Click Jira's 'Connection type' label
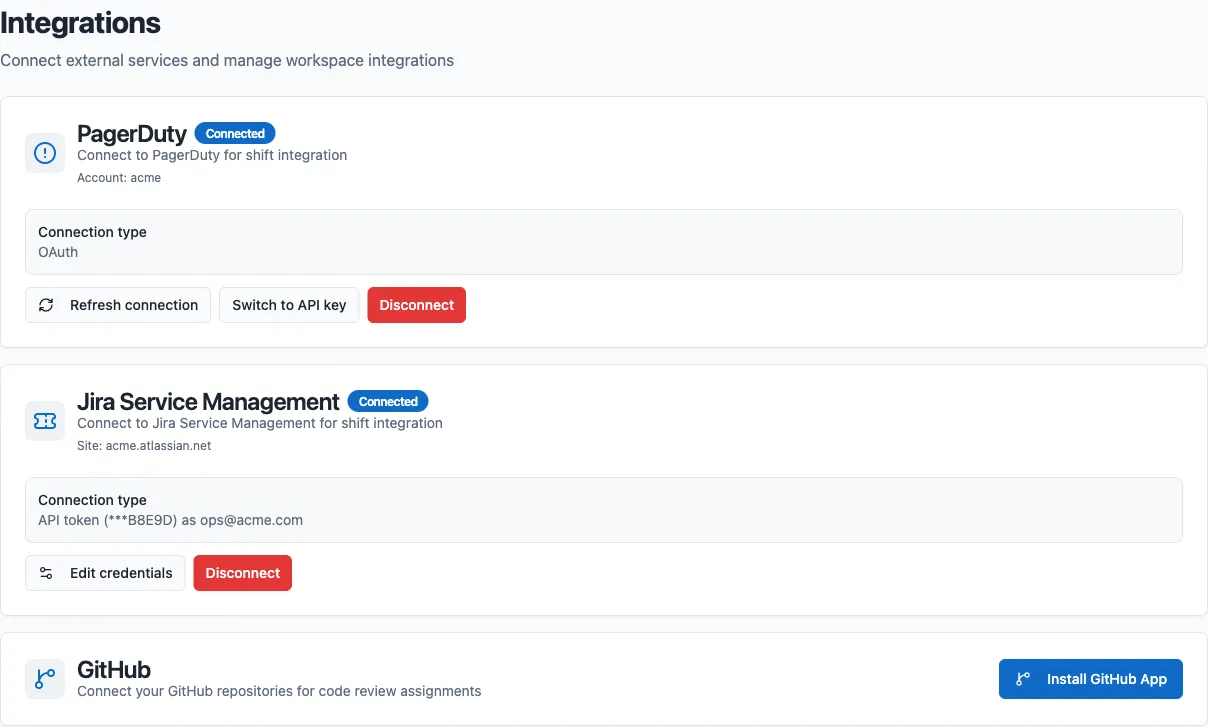 [92, 500]
